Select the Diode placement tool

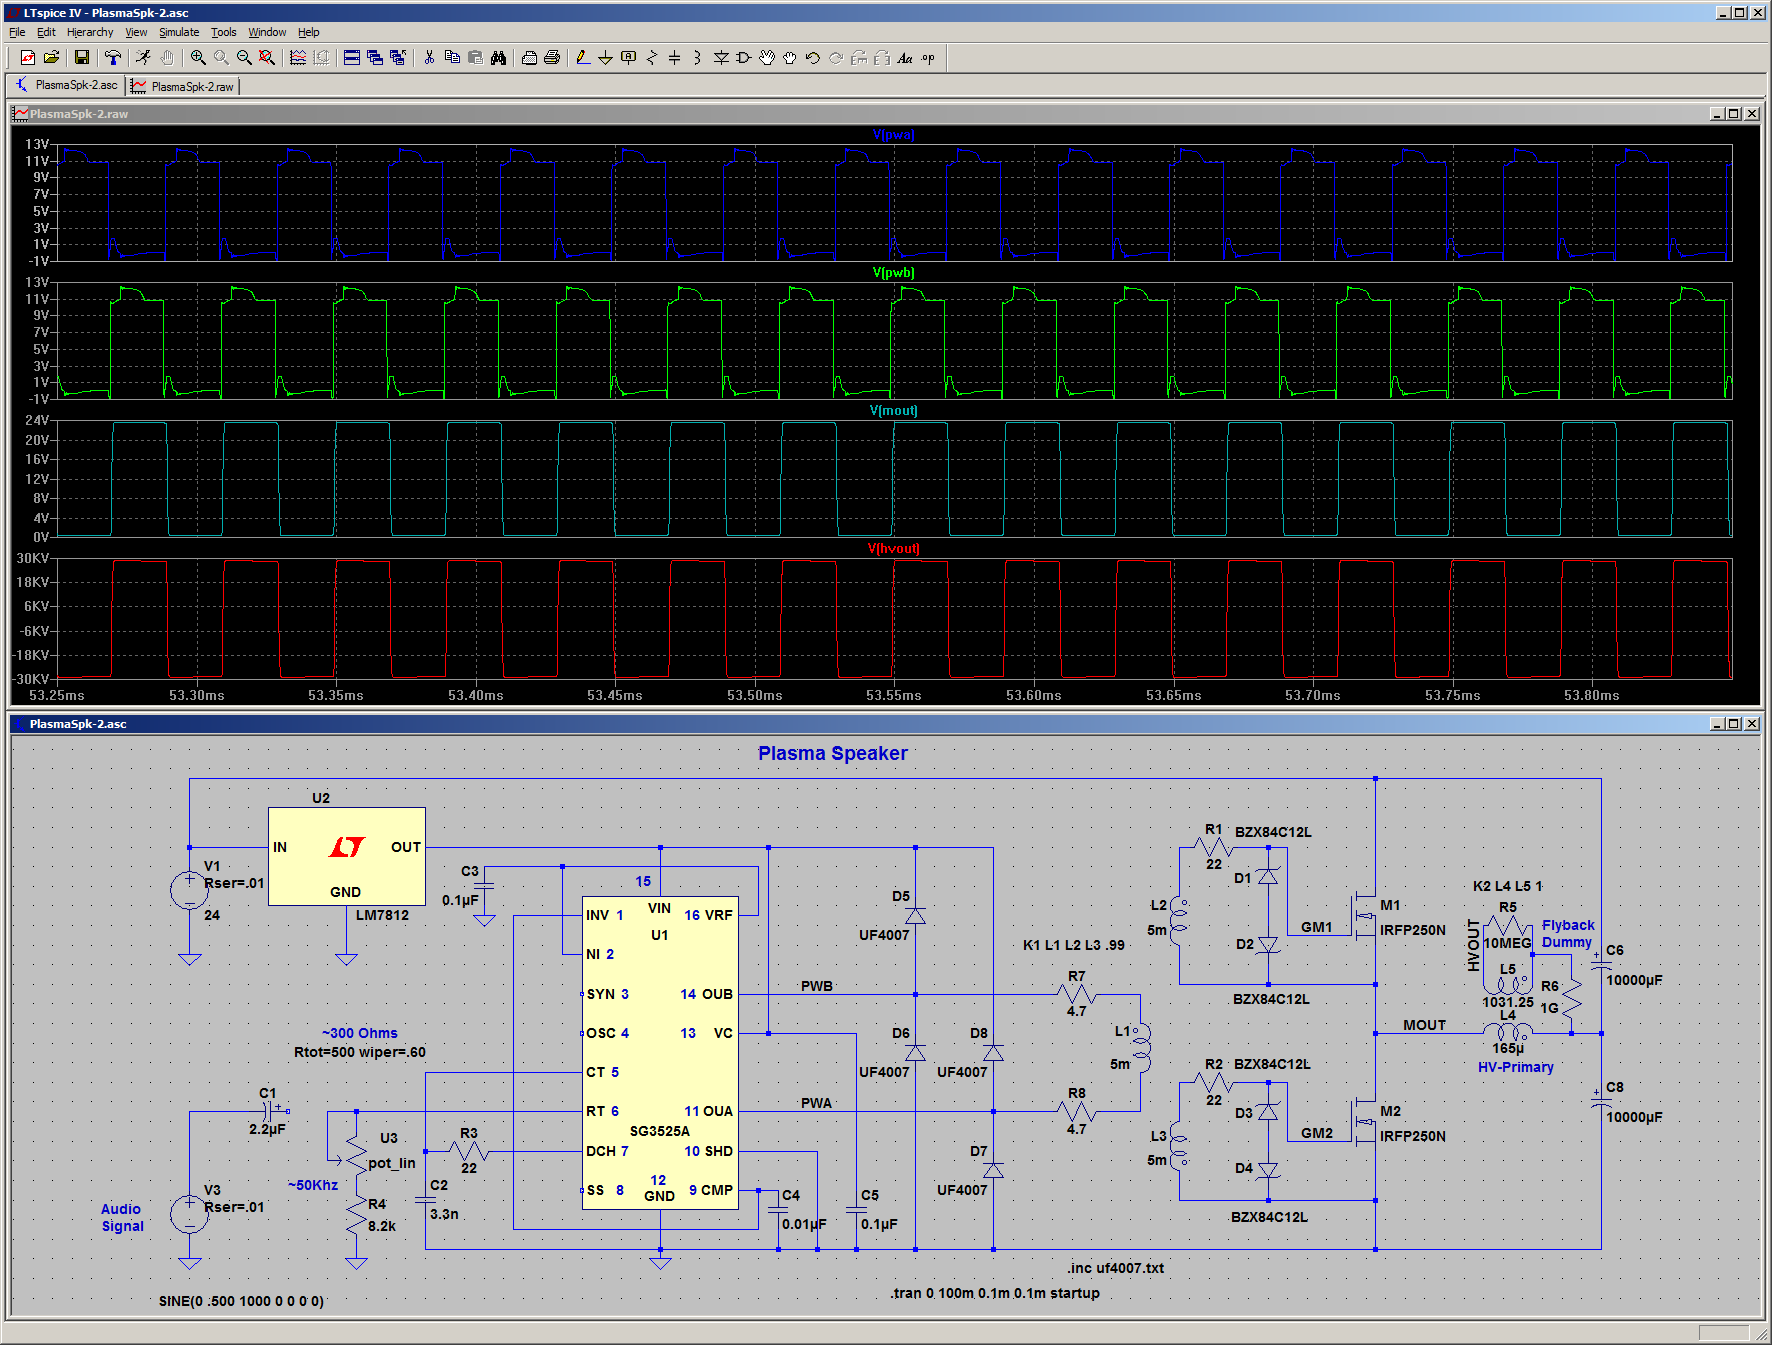click(x=721, y=58)
